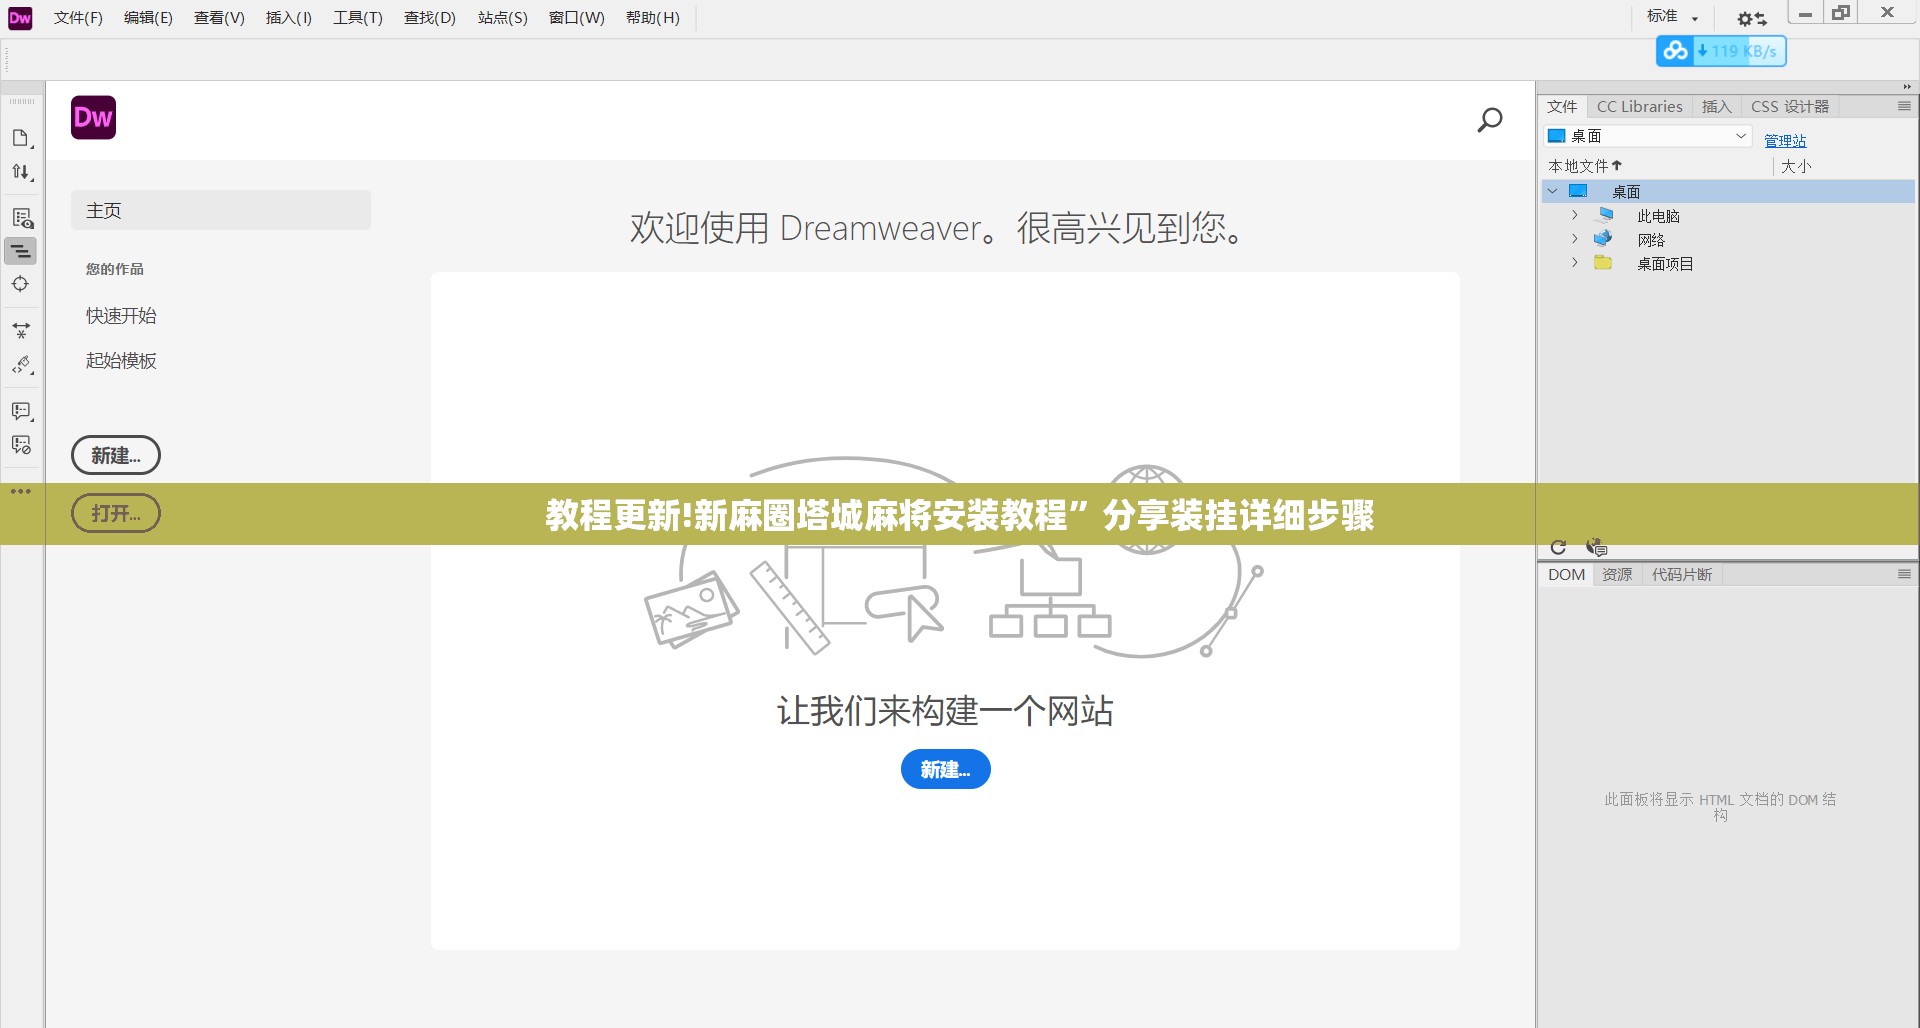Toggle the live view options icon
This screenshot has height=1028, width=1920.
point(21,218)
